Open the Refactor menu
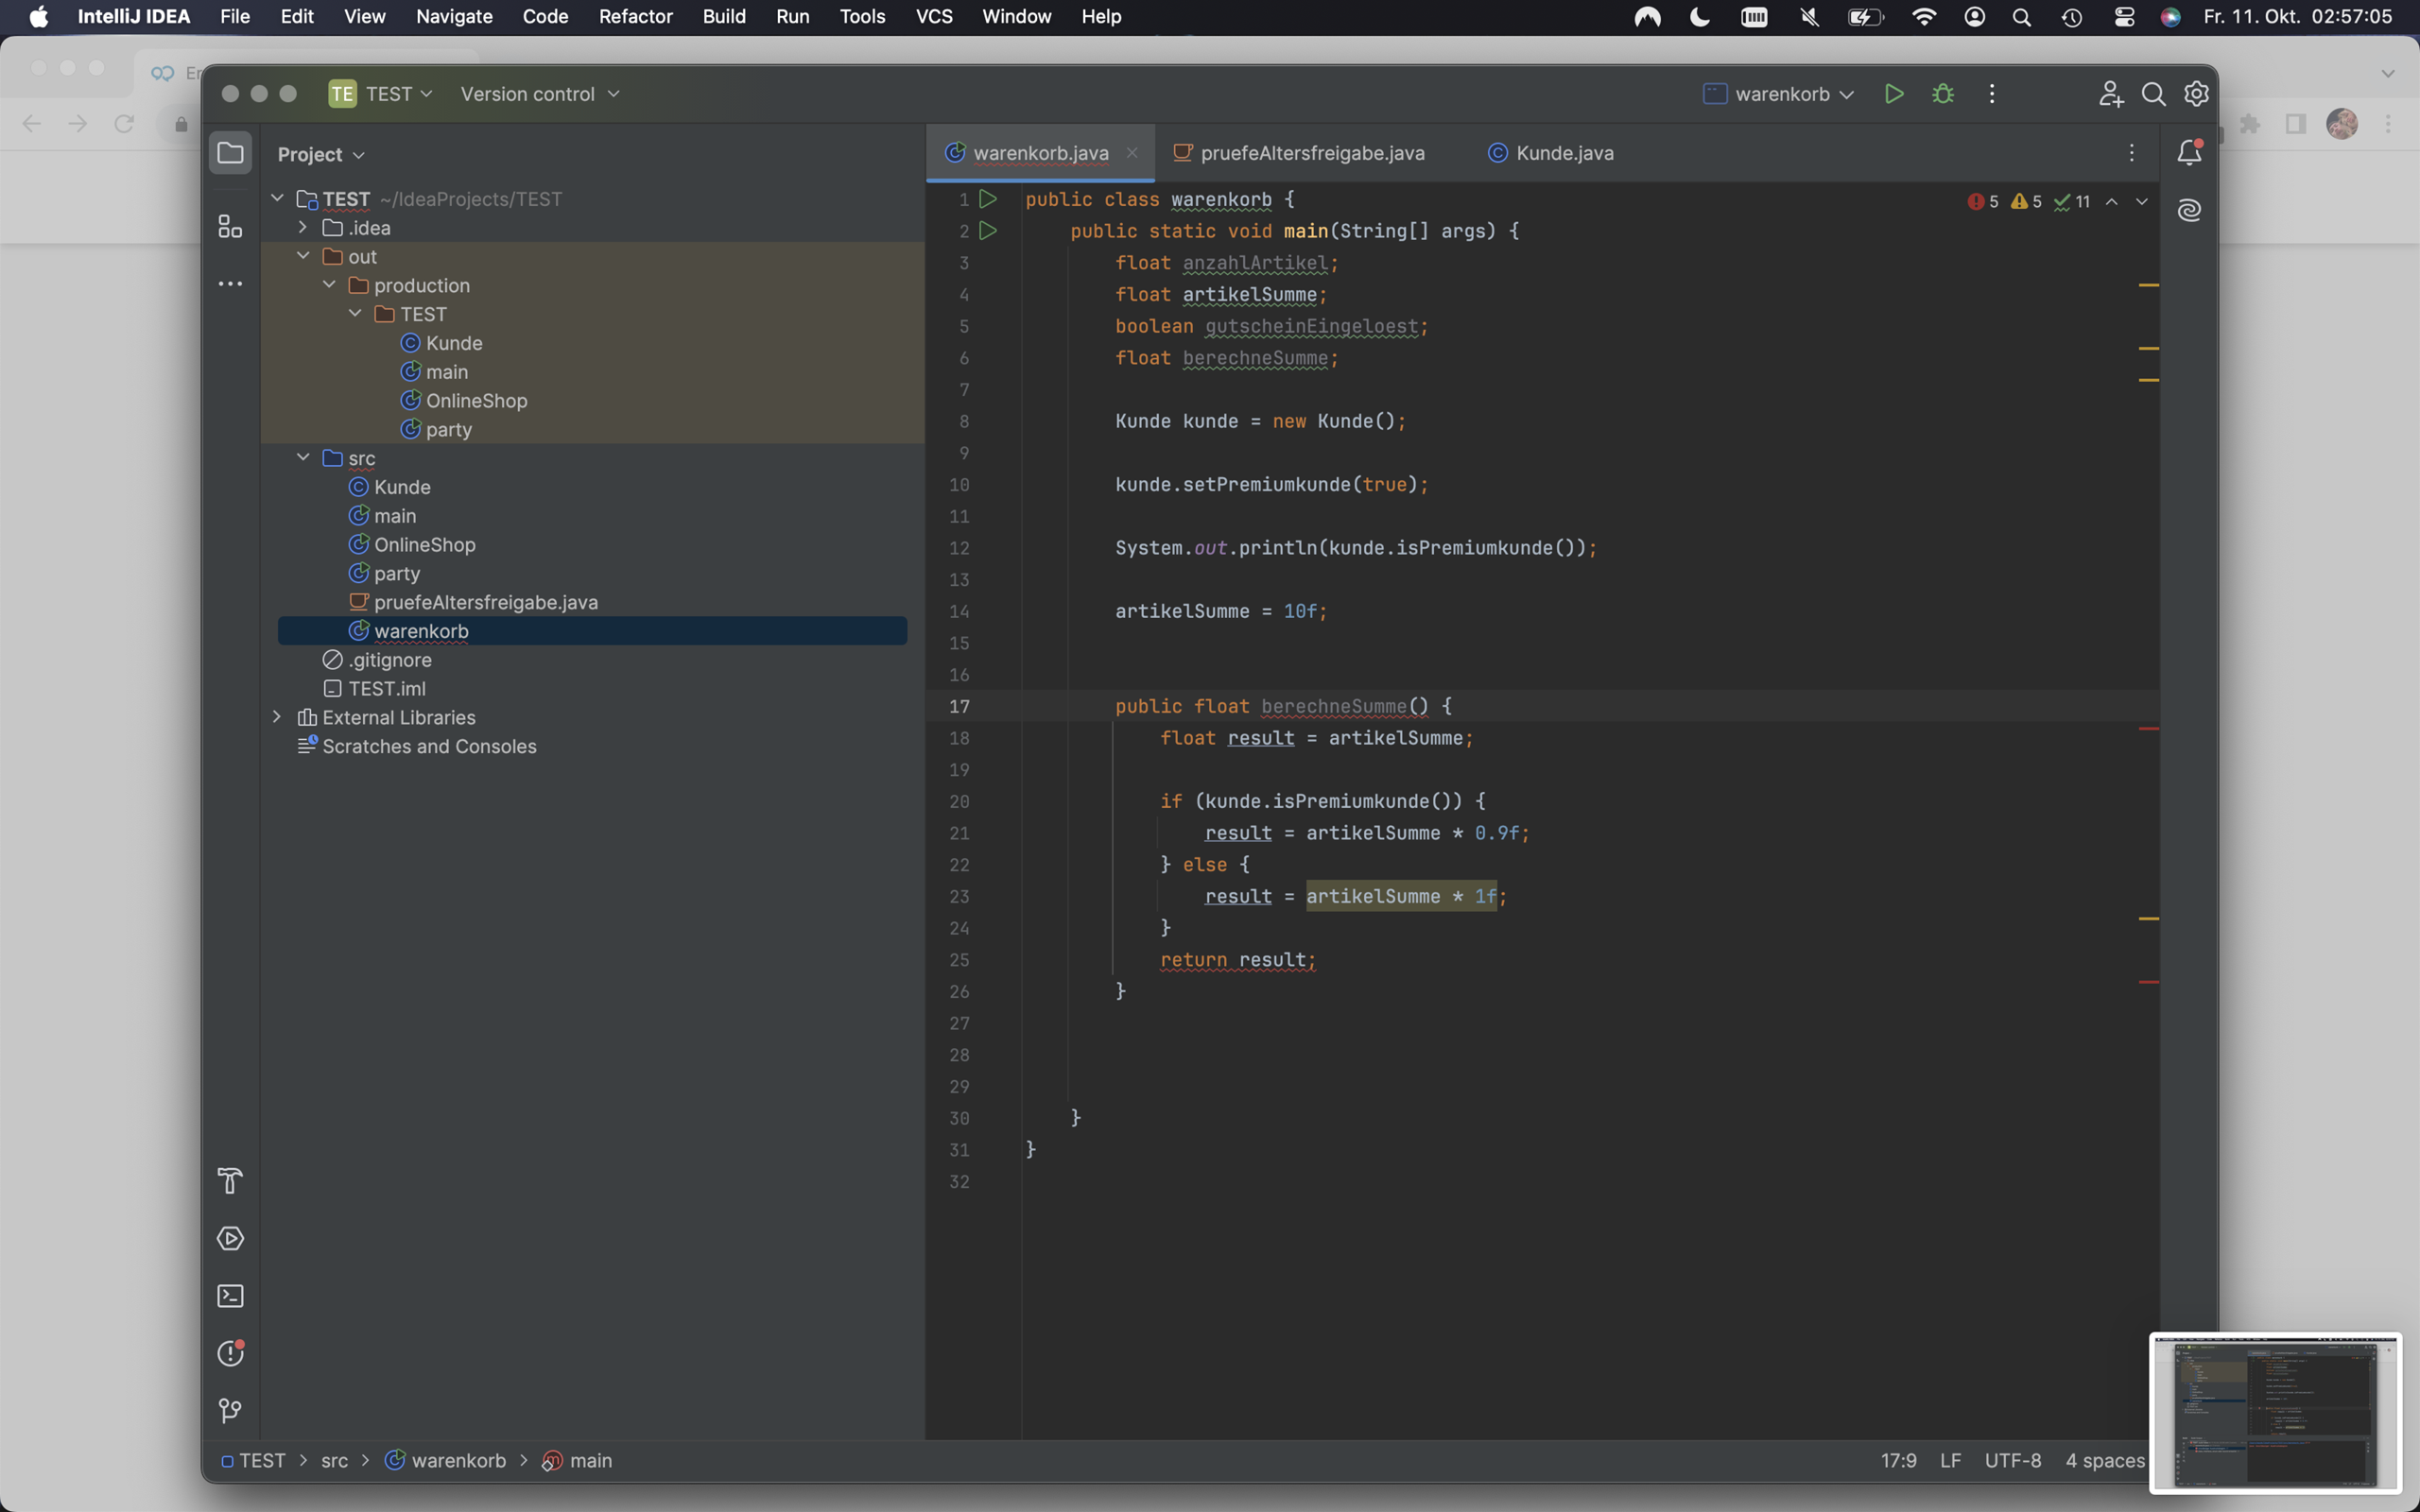The width and height of the screenshot is (2420, 1512). pyautogui.click(x=635, y=17)
